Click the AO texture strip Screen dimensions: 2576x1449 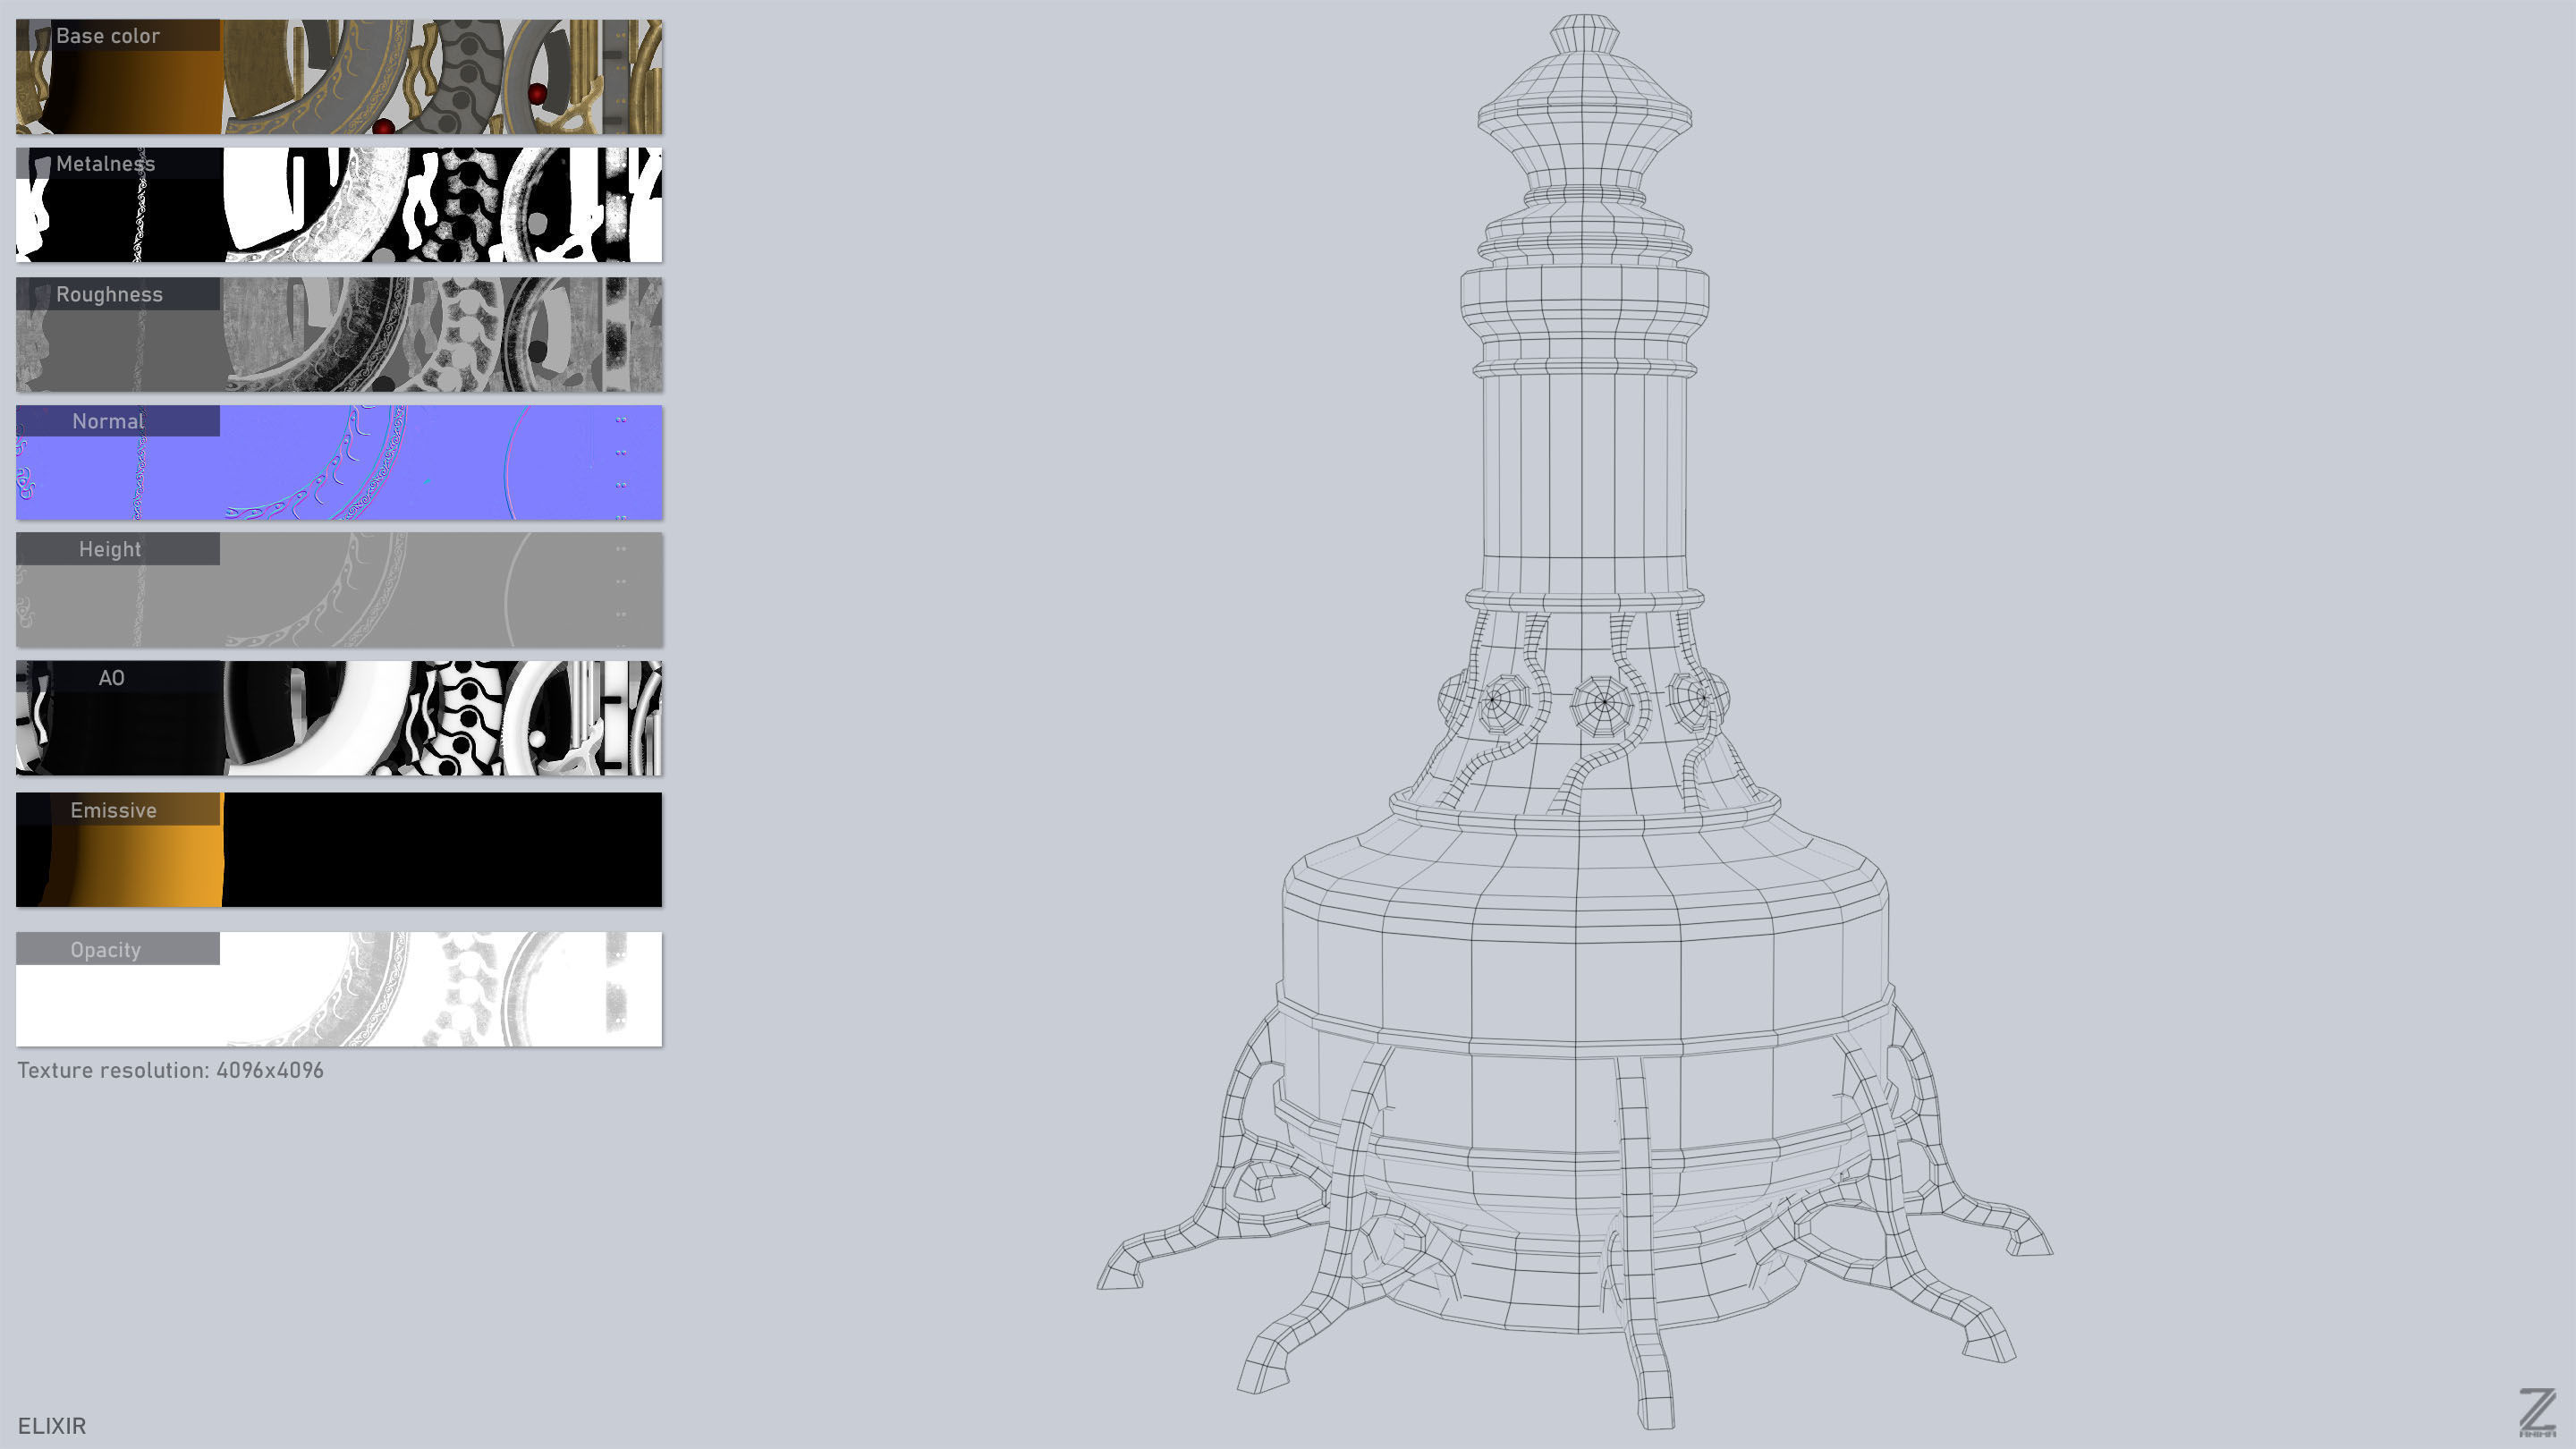tap(339, 718)
